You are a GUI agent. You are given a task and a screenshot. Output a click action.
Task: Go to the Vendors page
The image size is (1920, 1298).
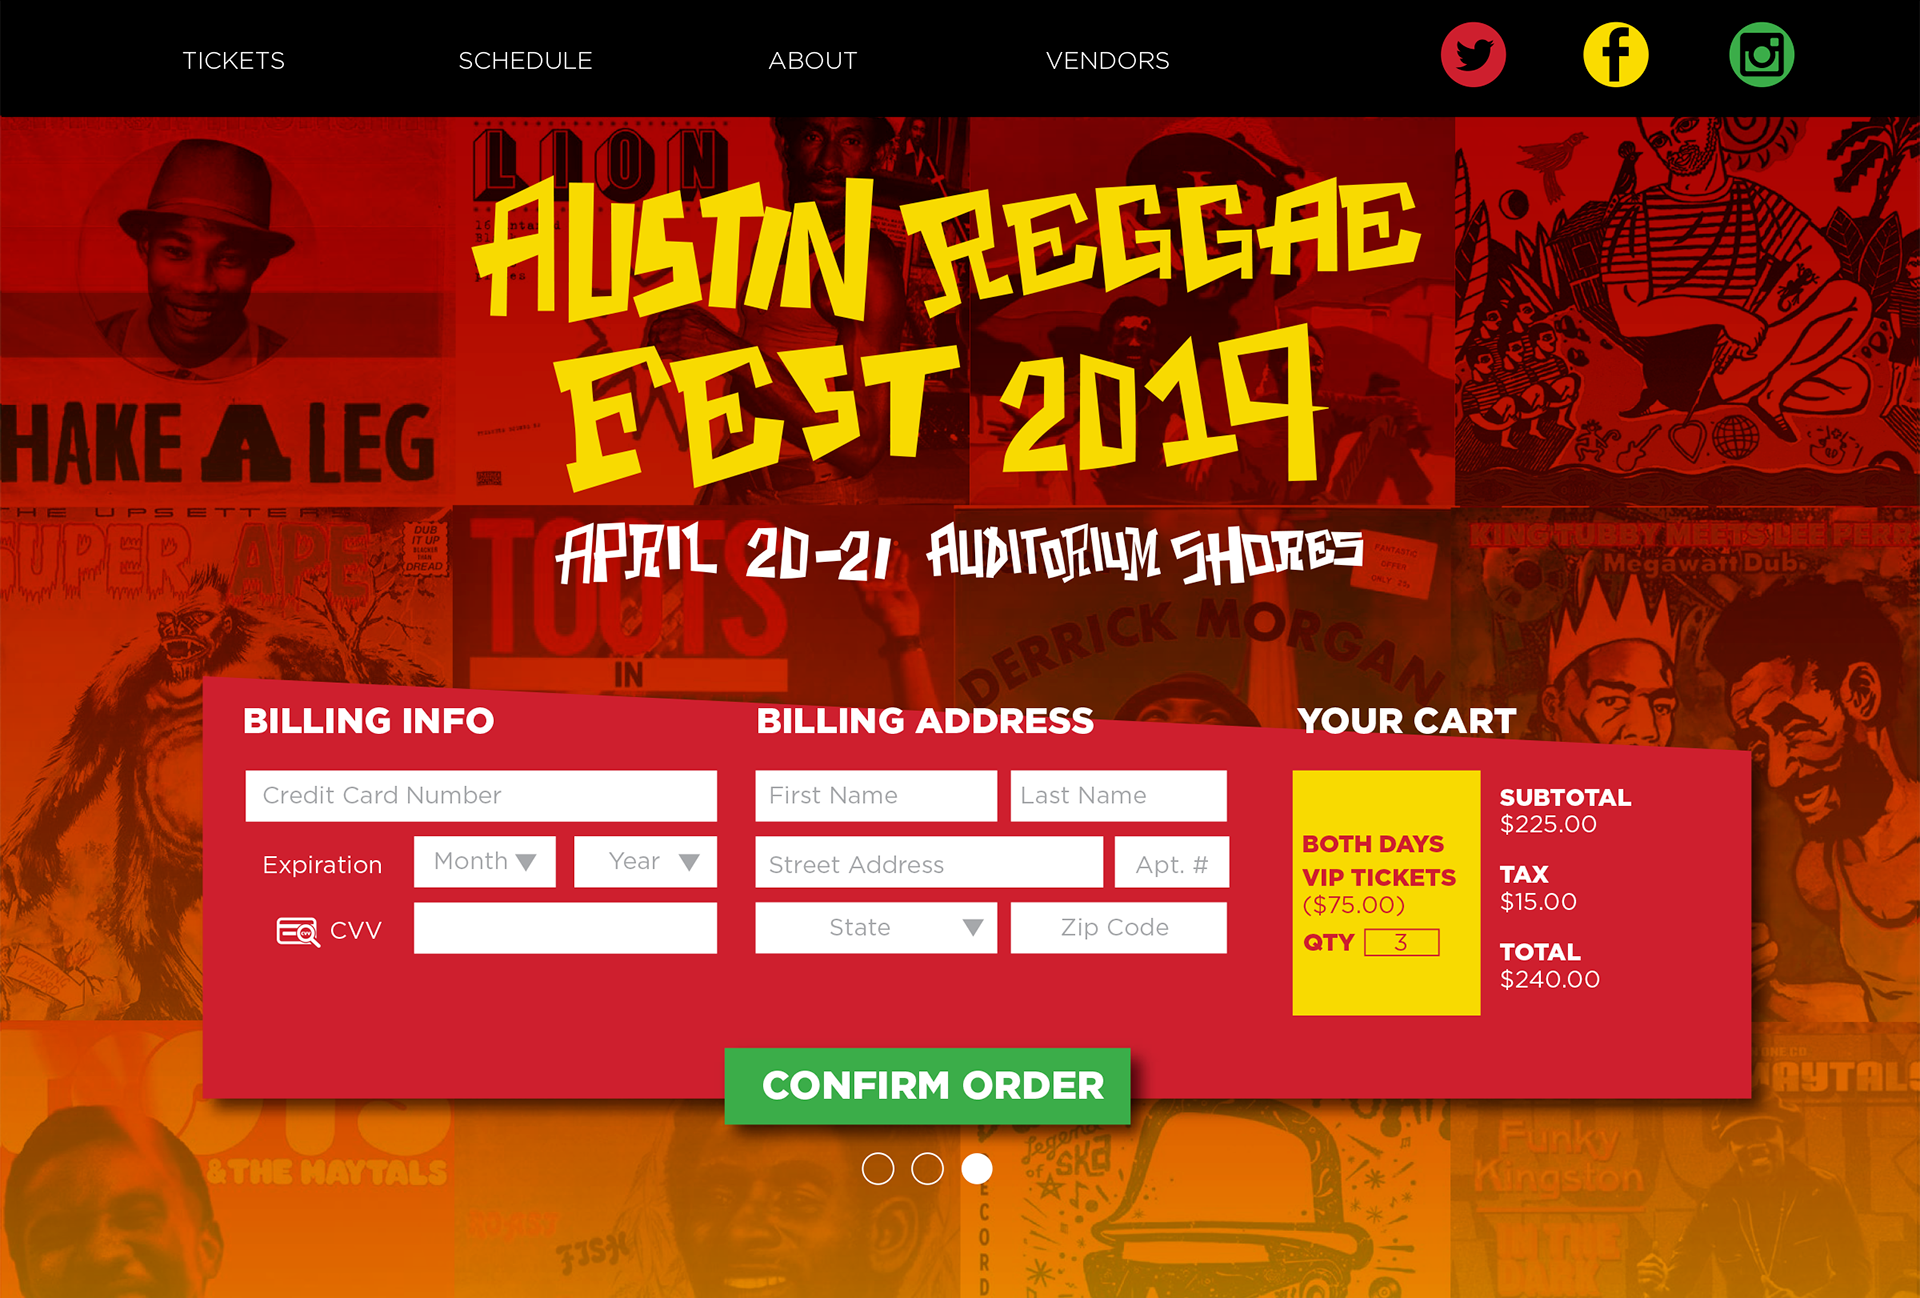[1108, 61]
